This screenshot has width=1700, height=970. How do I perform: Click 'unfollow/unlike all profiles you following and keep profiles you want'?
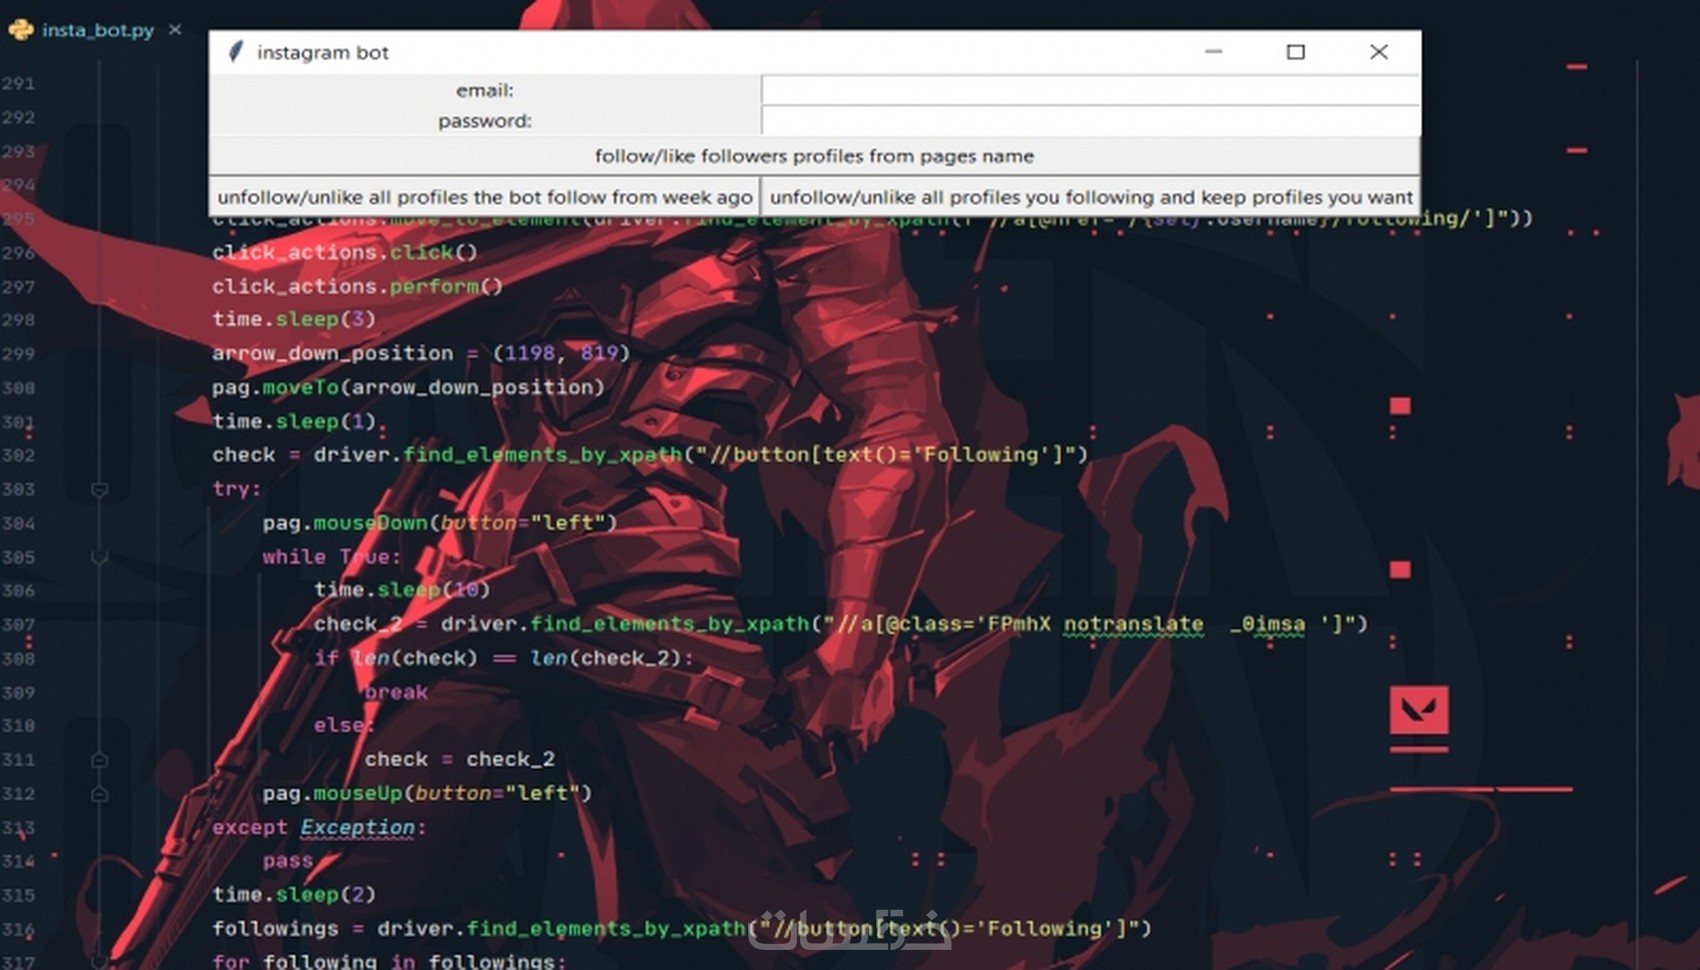point(1091,197)
